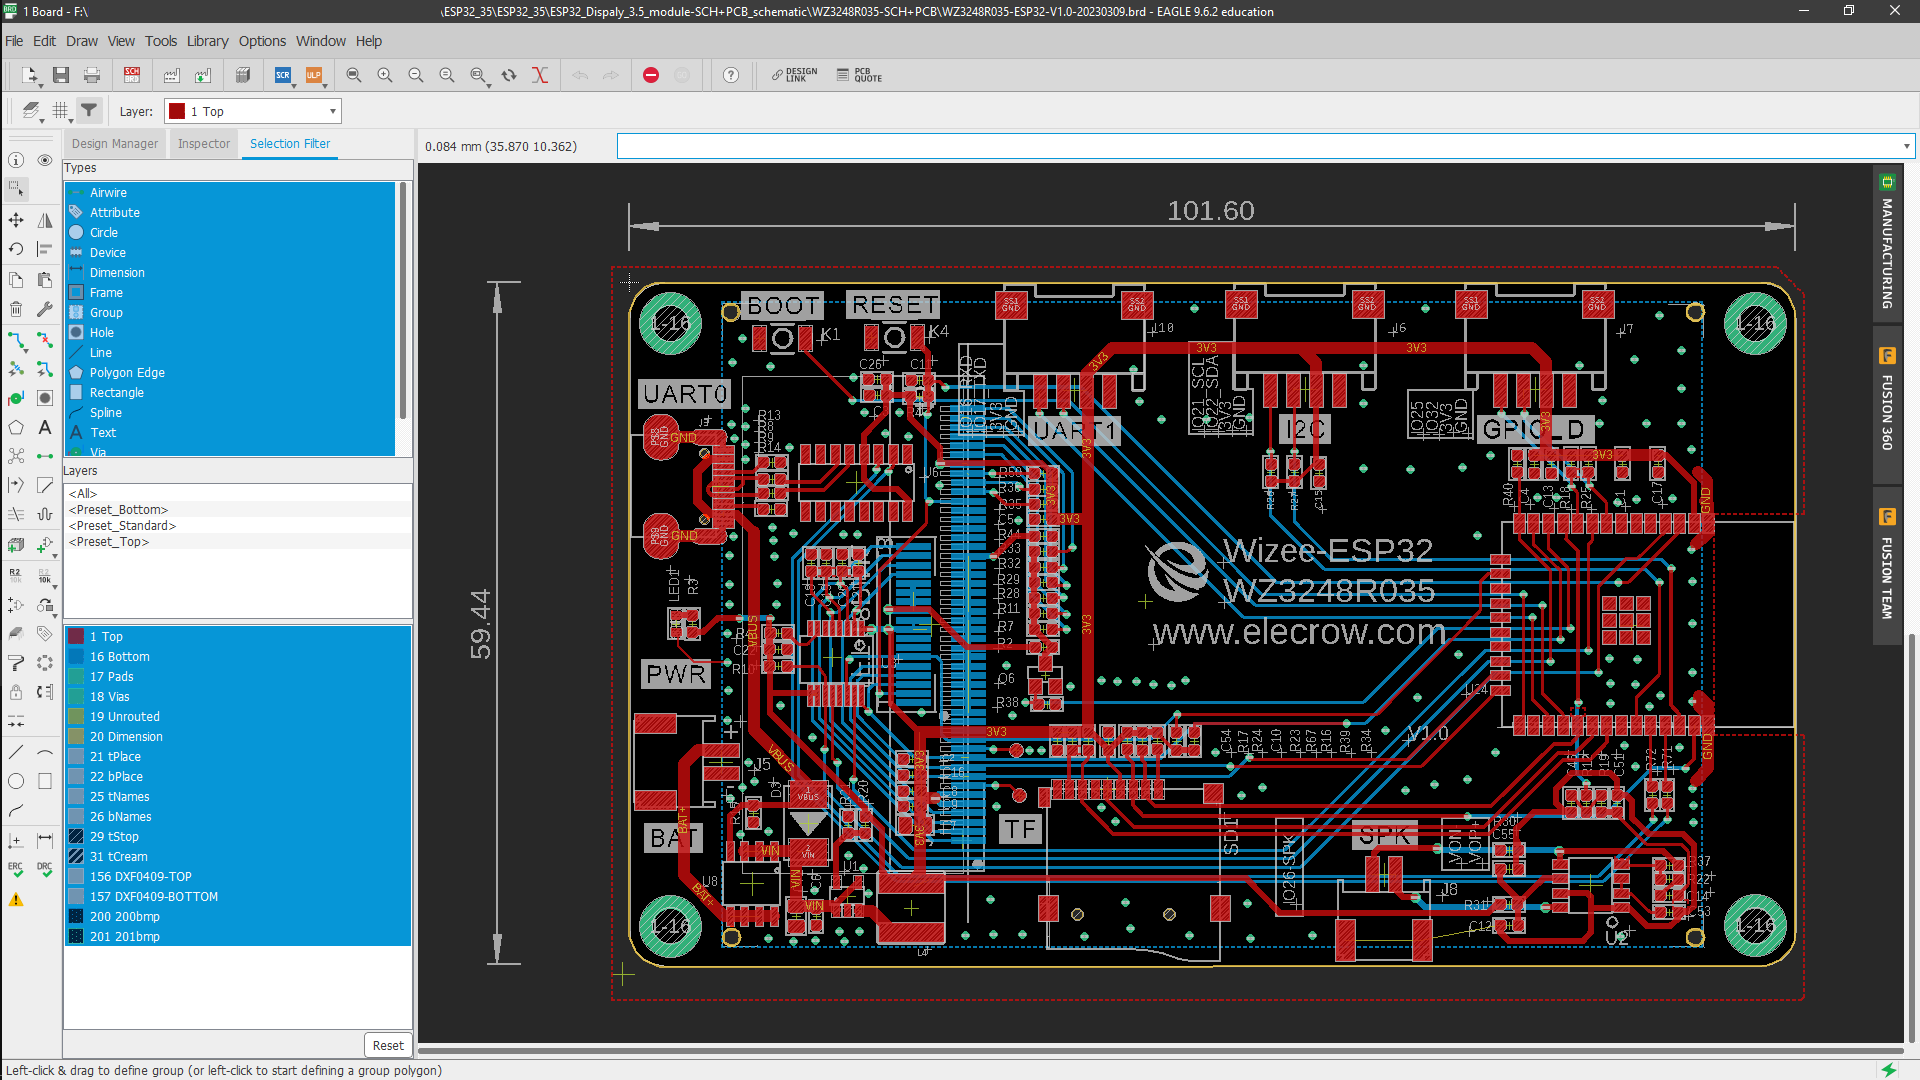Switch to the Inspector tab
Image resolution: width=1920 pixels, height=1080 pixels.
pos(204,144)
